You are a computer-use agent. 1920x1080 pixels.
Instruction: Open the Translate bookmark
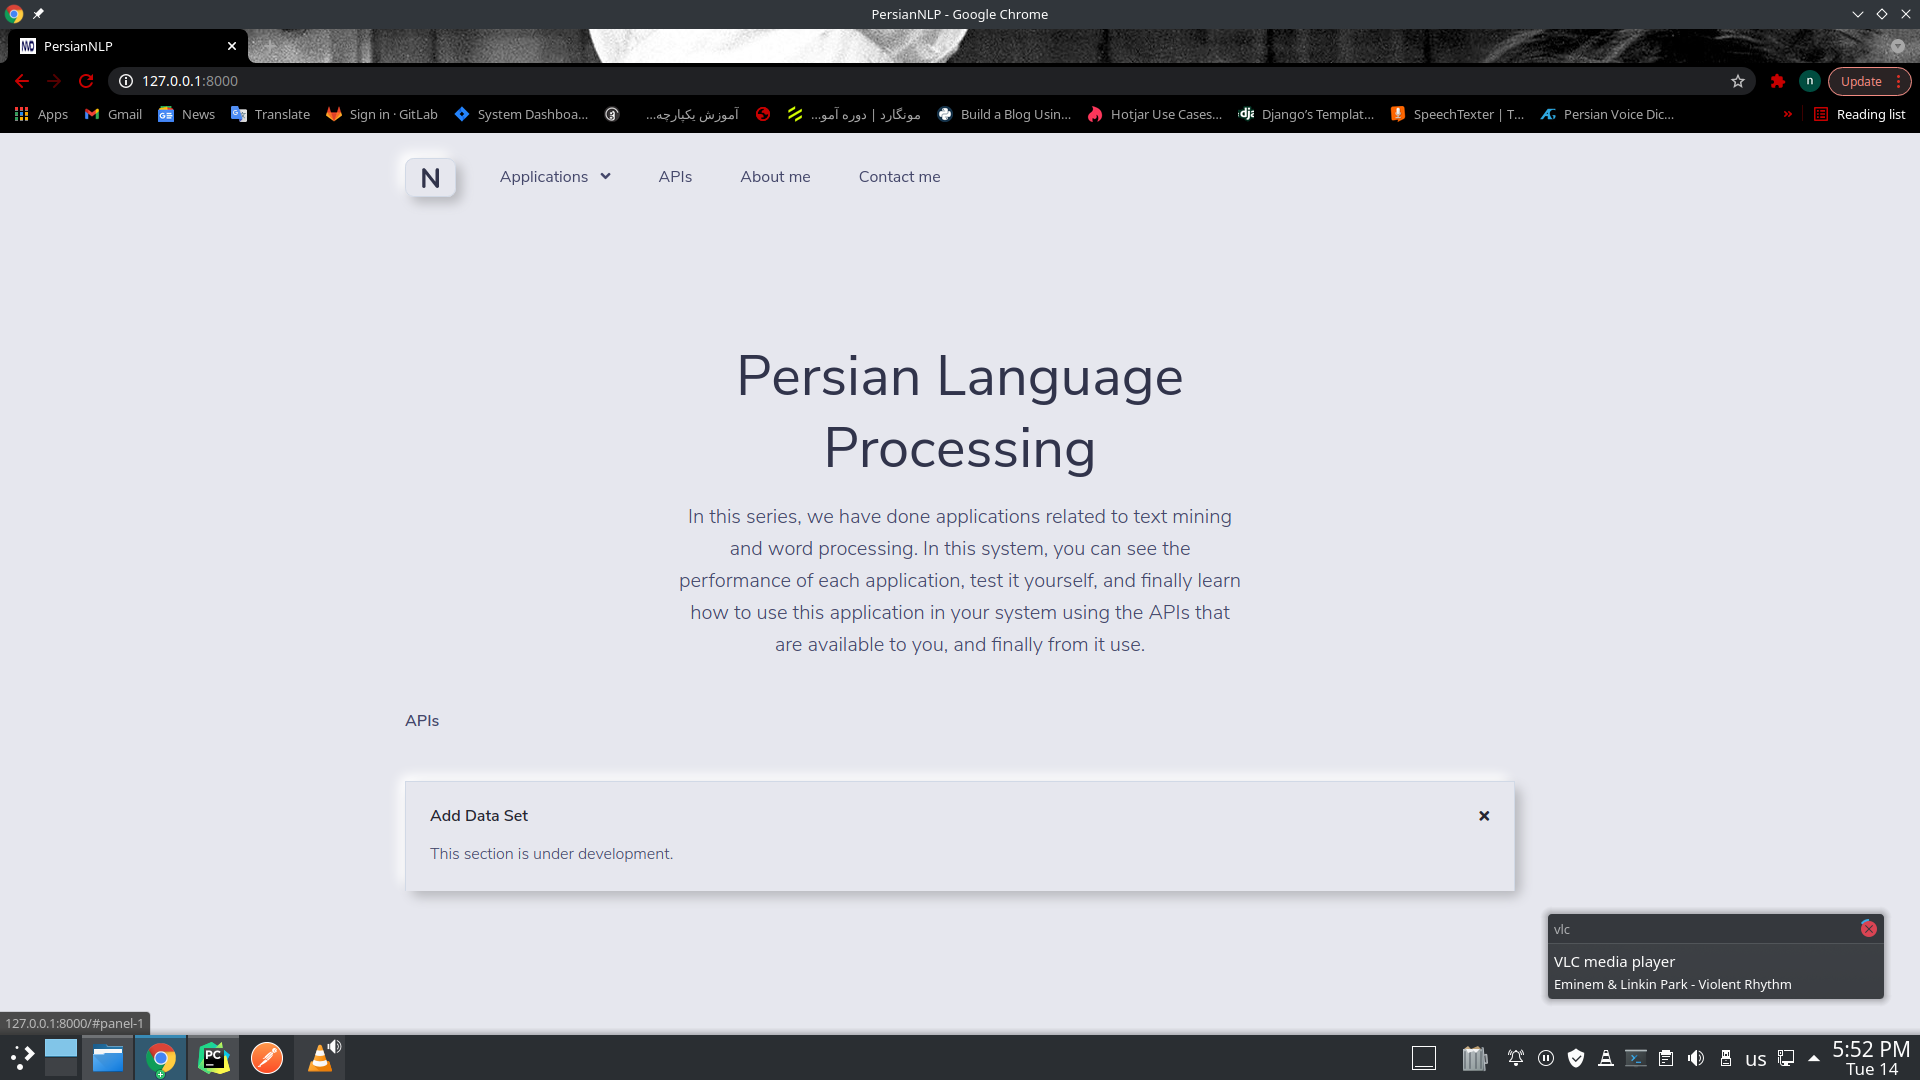click(271, 114)
